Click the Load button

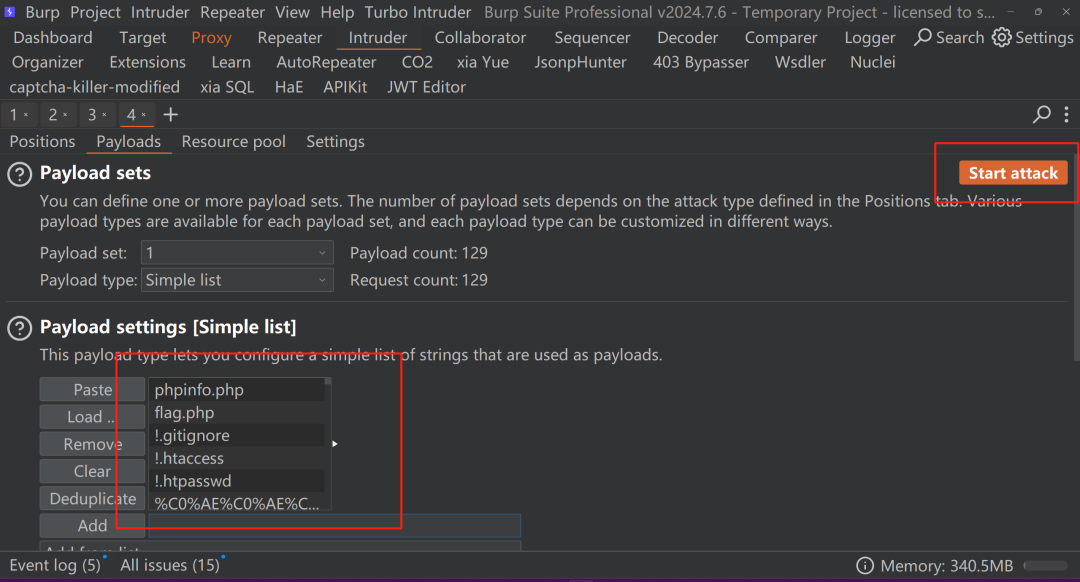click(x=92, y=417)
